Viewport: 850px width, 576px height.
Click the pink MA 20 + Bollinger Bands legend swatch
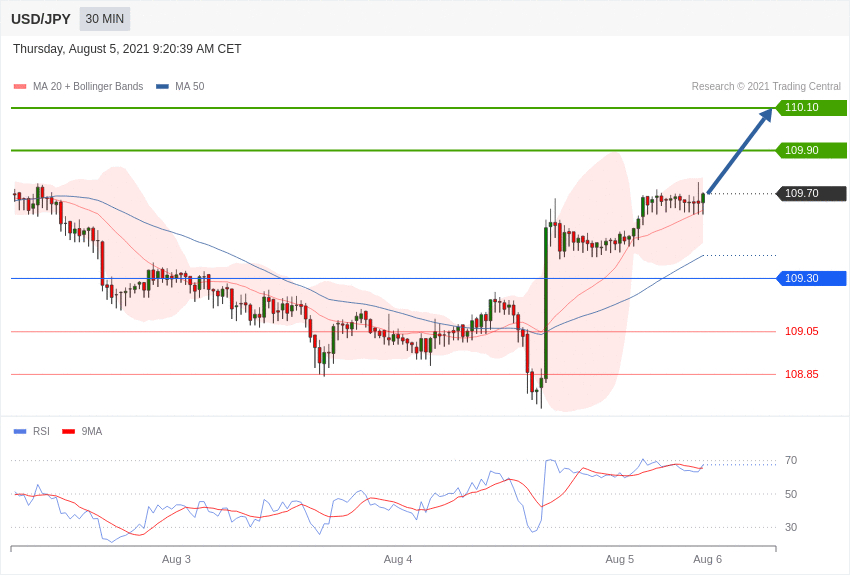tap(20, 86)
